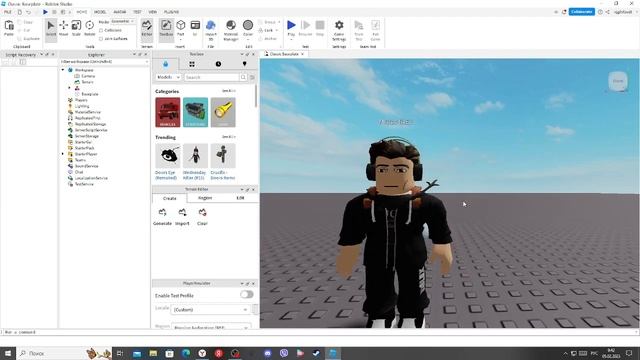Click See All next to Trending
The height and width of the screenshot is (360, 640).
(x=229, y=137)
